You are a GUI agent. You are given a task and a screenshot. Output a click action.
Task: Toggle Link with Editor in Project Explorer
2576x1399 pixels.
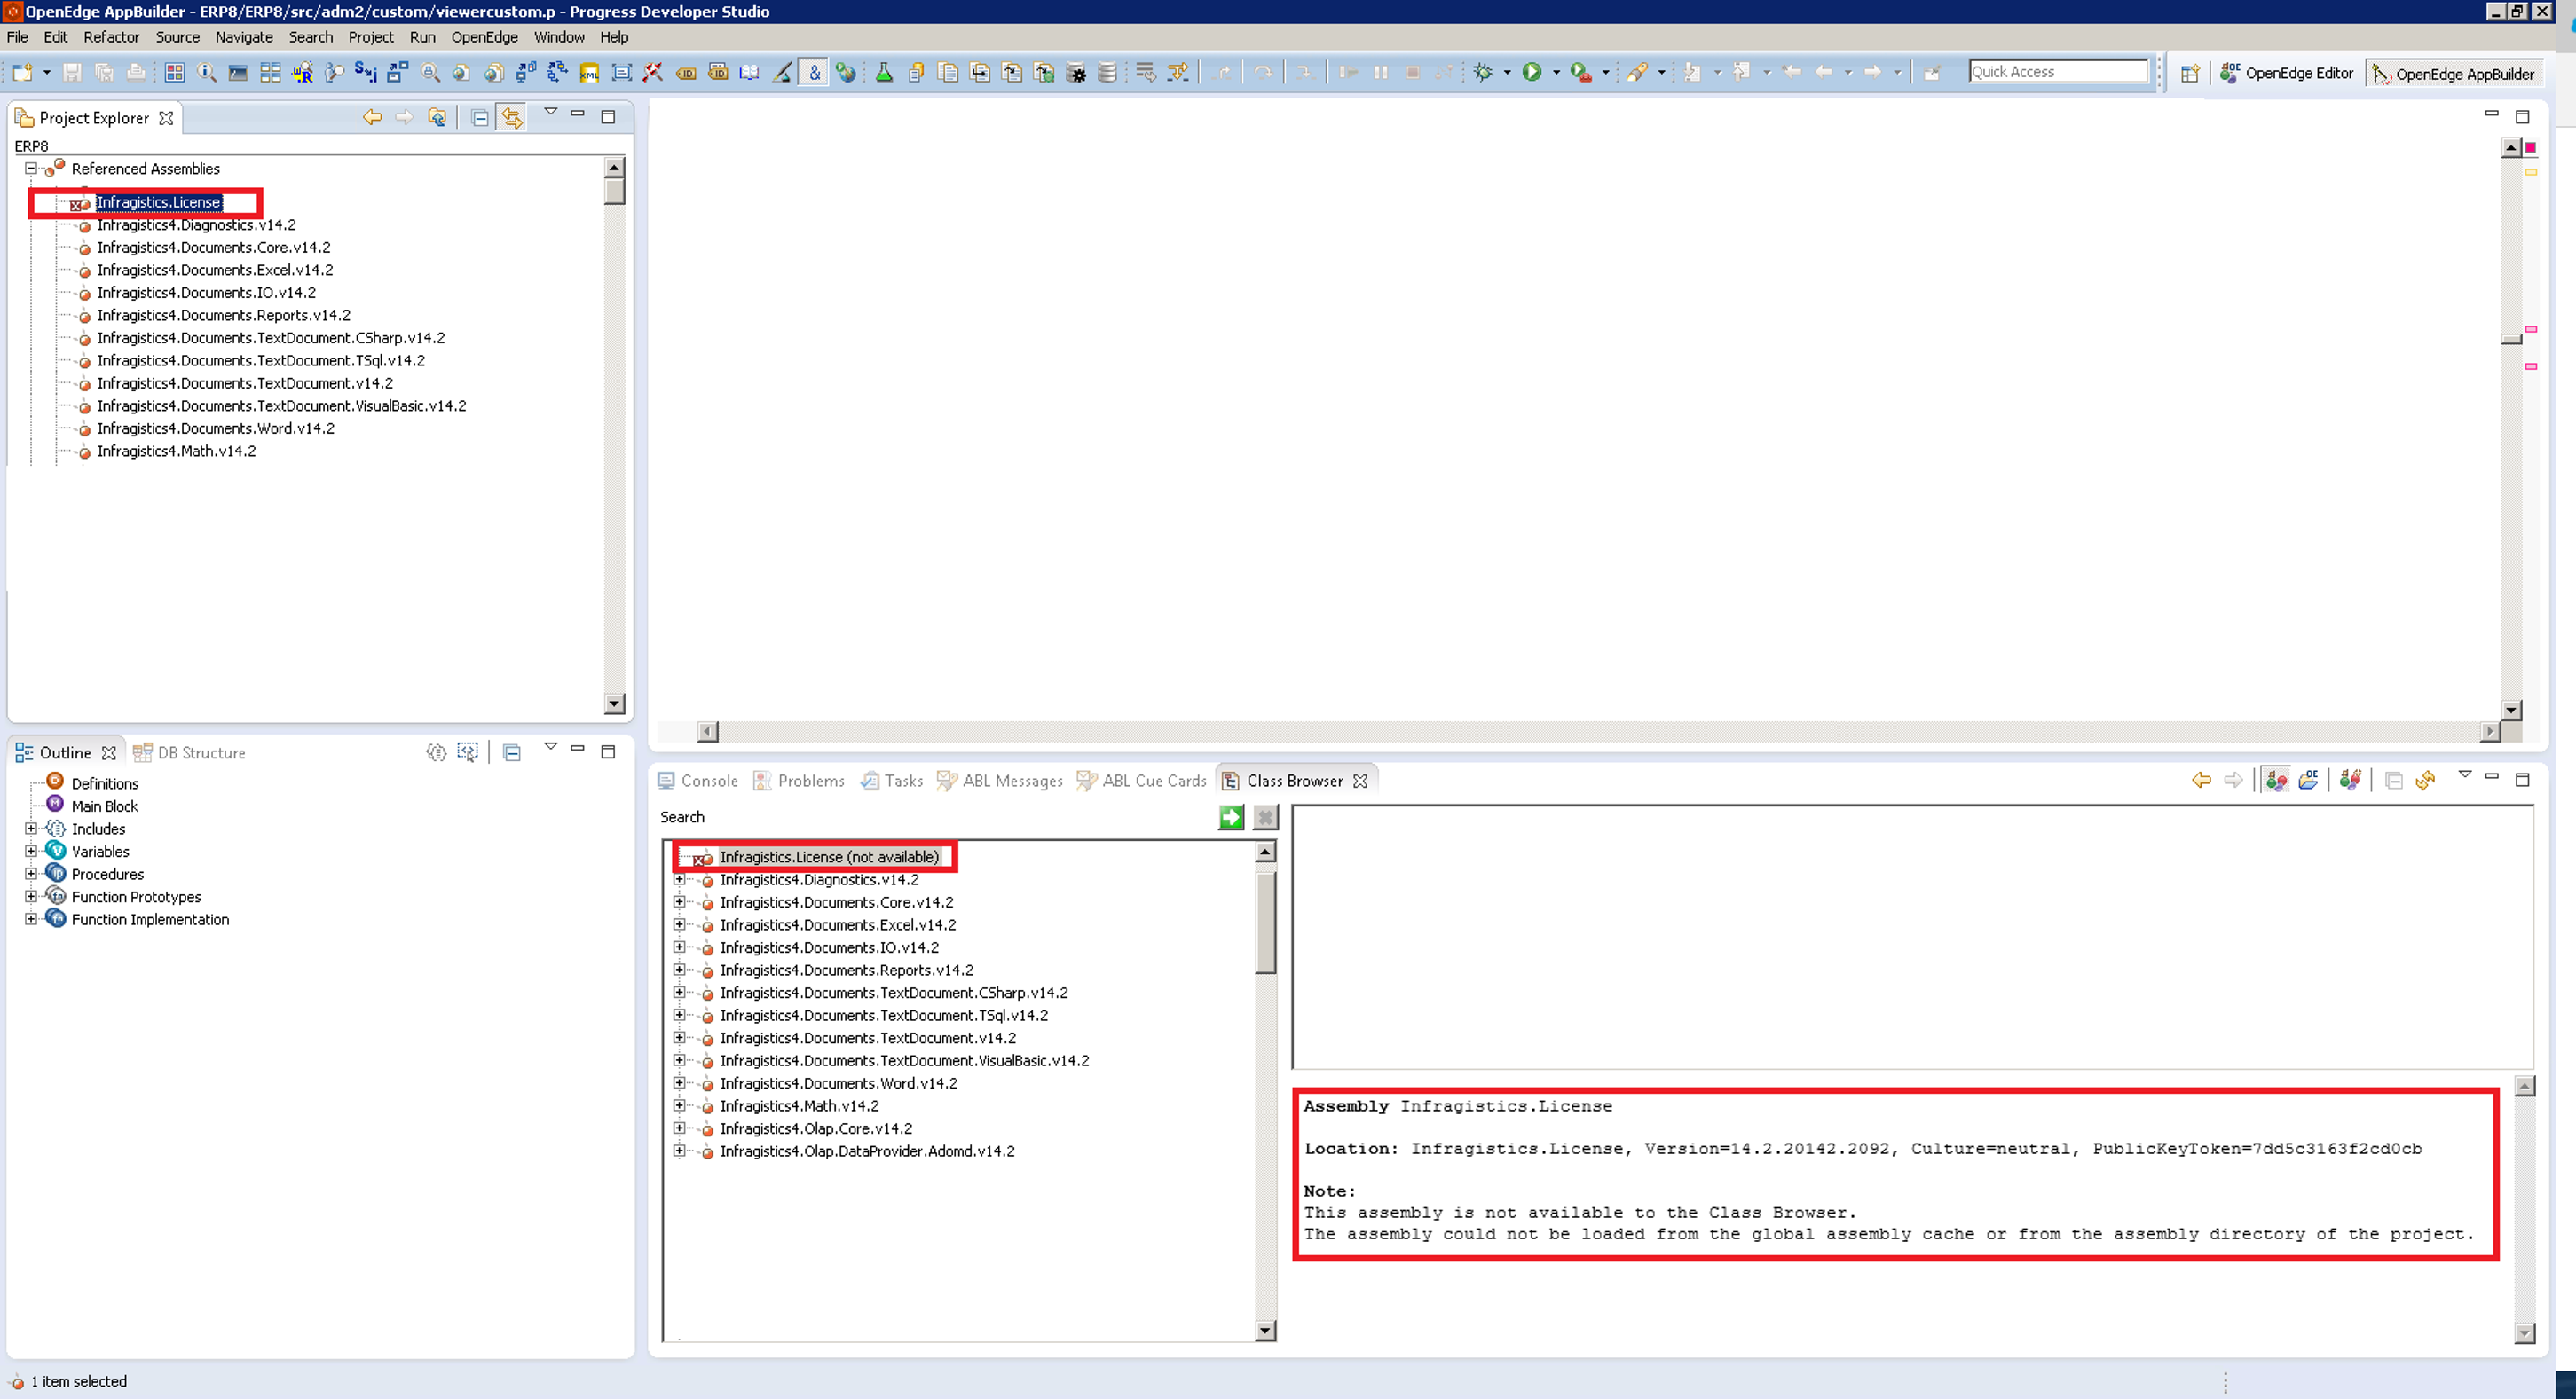pyautogui.click(x=512, y=118)
